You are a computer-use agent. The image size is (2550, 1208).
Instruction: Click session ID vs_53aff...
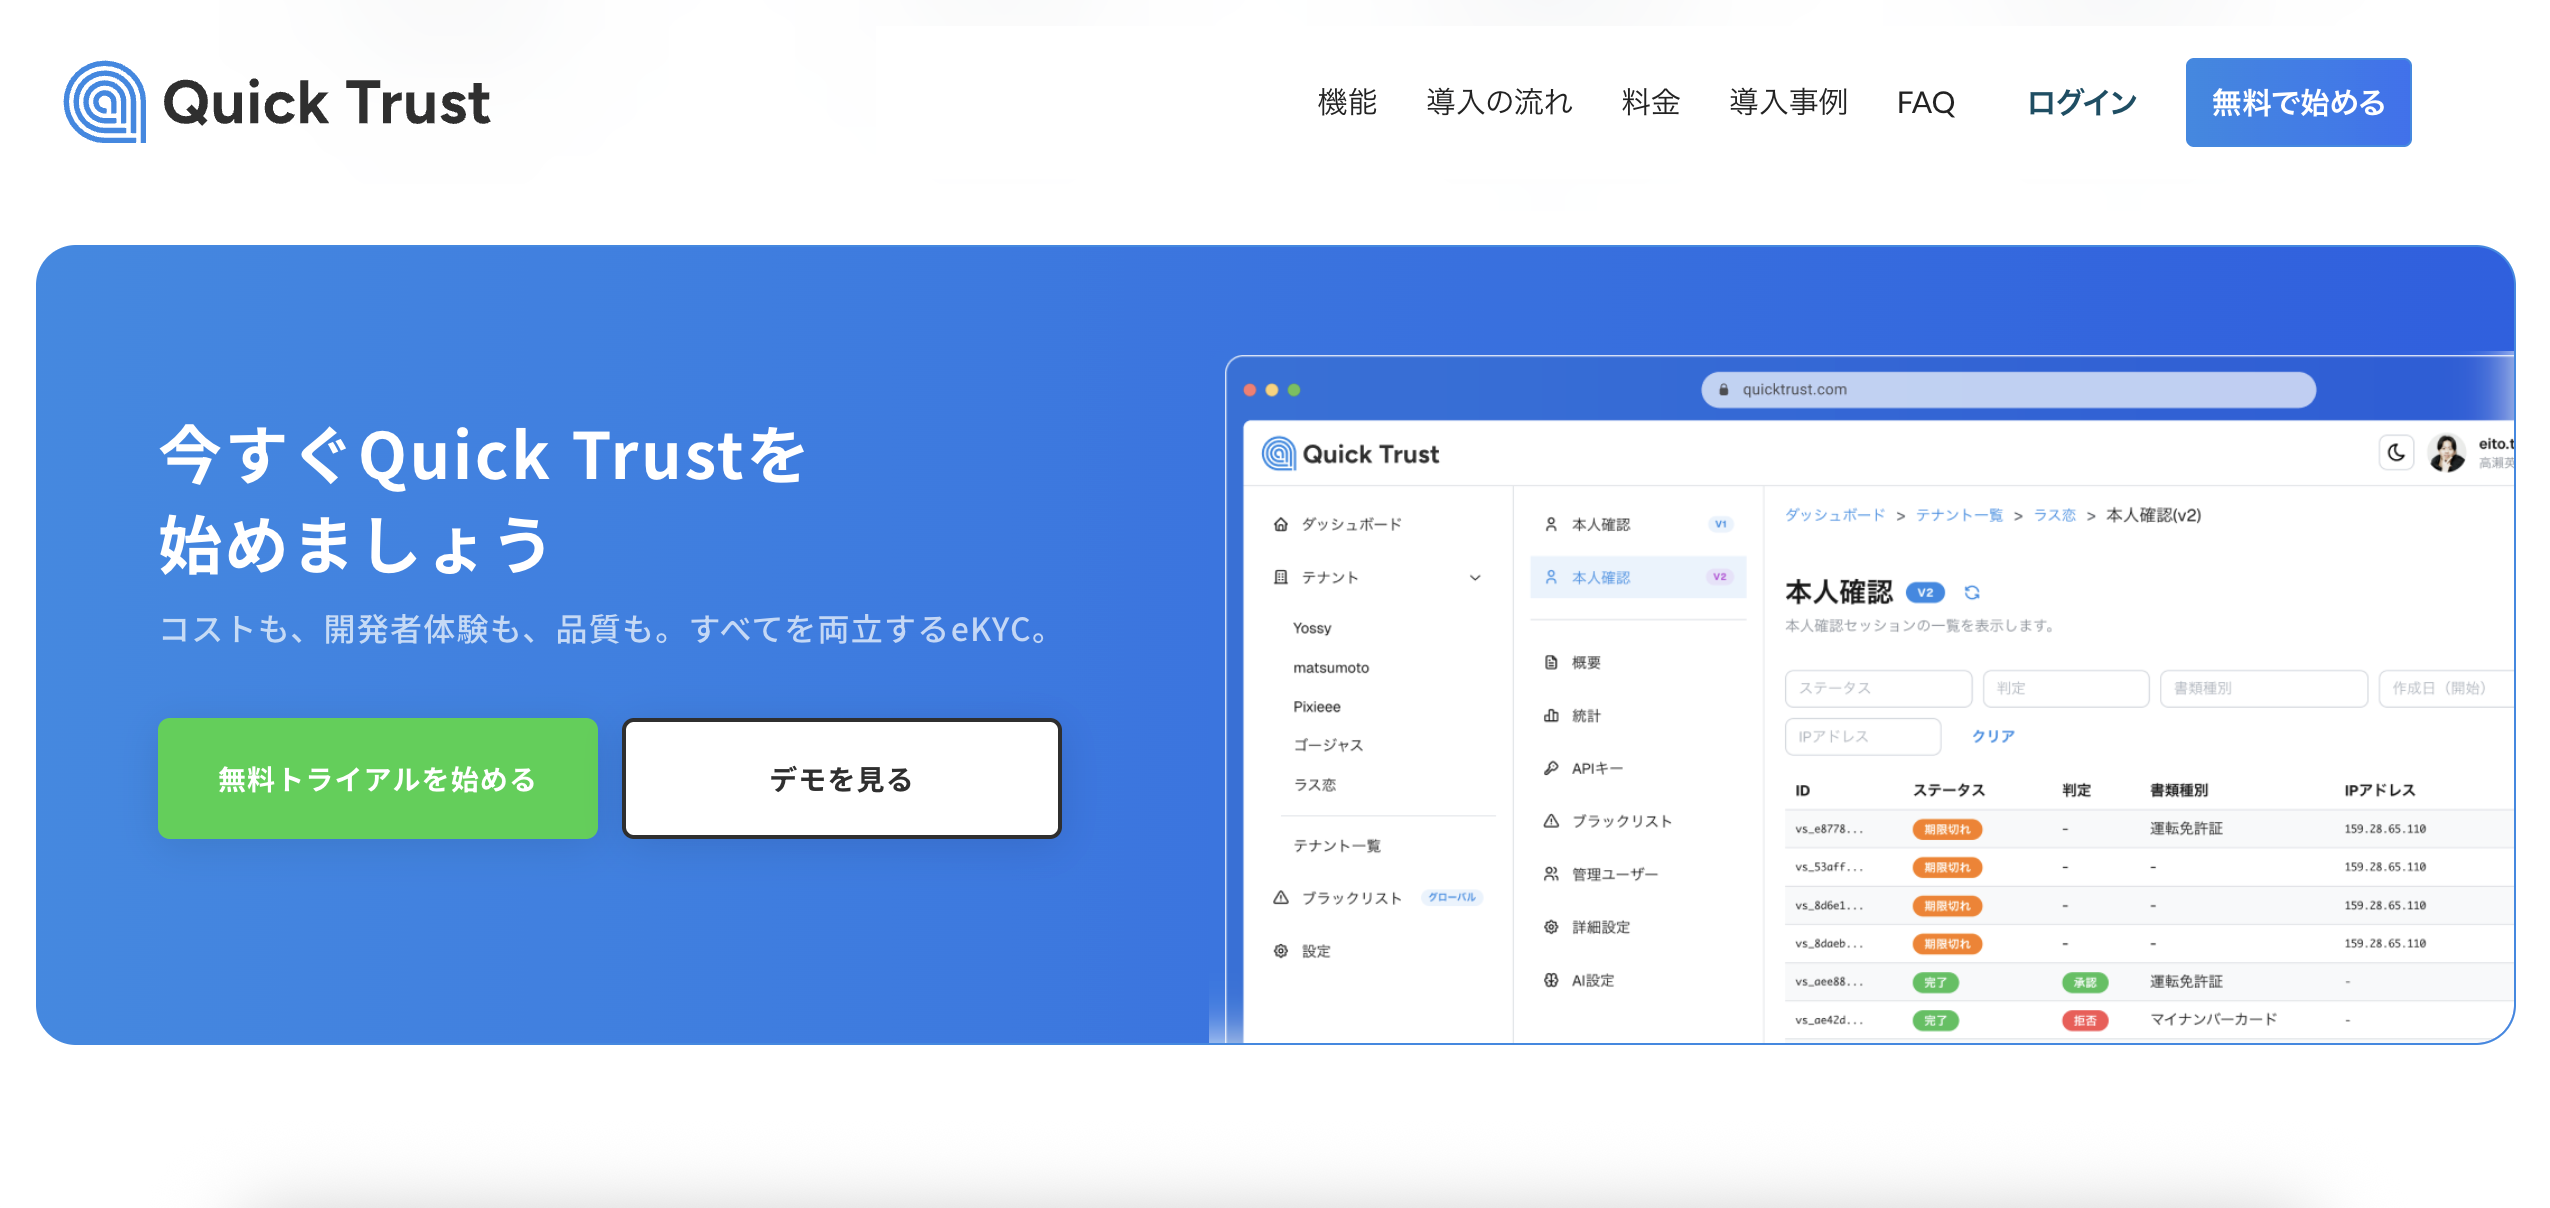(x=1829, y=867)
